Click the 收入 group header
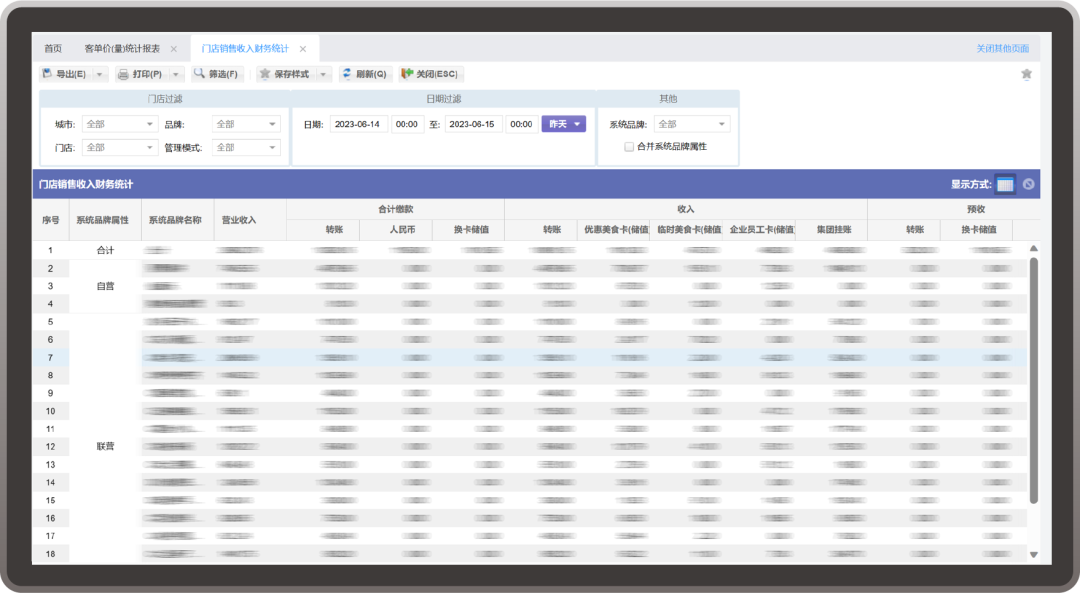This screenshot has height=593, width=1080. point(686,209)
